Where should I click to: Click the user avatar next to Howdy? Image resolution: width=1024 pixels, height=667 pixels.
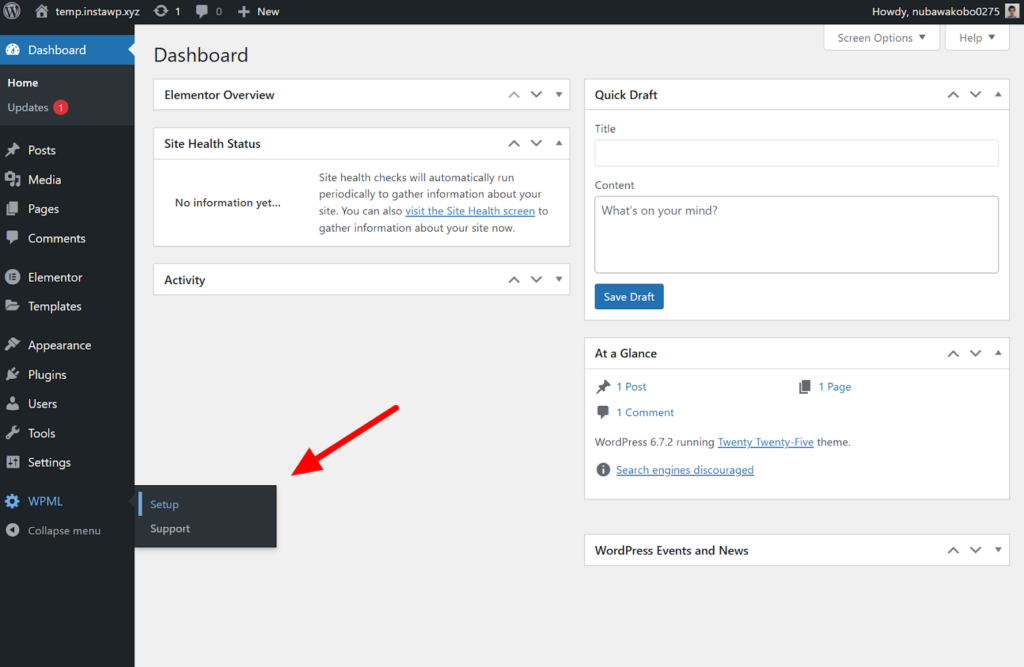tap(1012, 11)
